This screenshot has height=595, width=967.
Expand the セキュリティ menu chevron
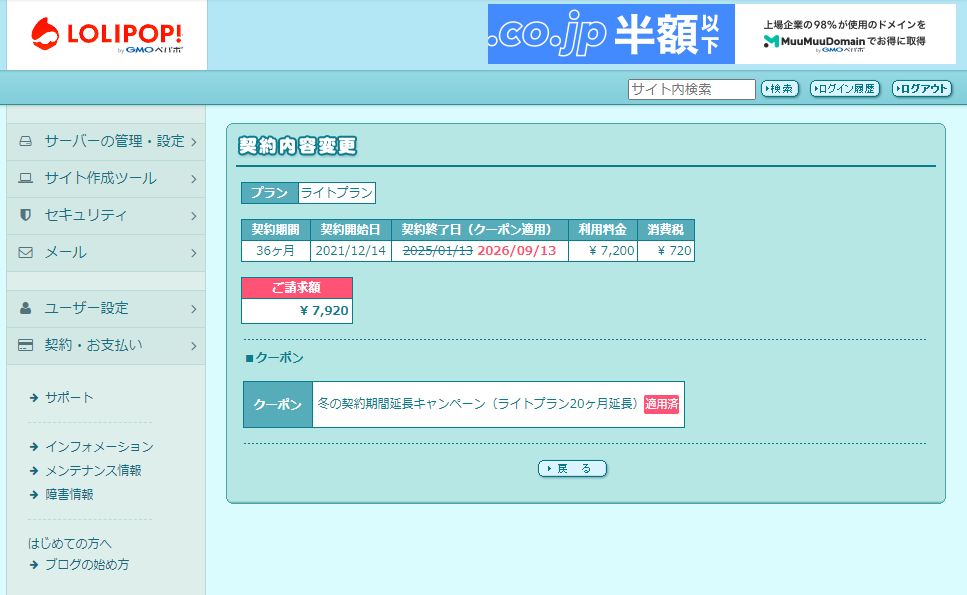pyautogui.click(x=193, y=216)
